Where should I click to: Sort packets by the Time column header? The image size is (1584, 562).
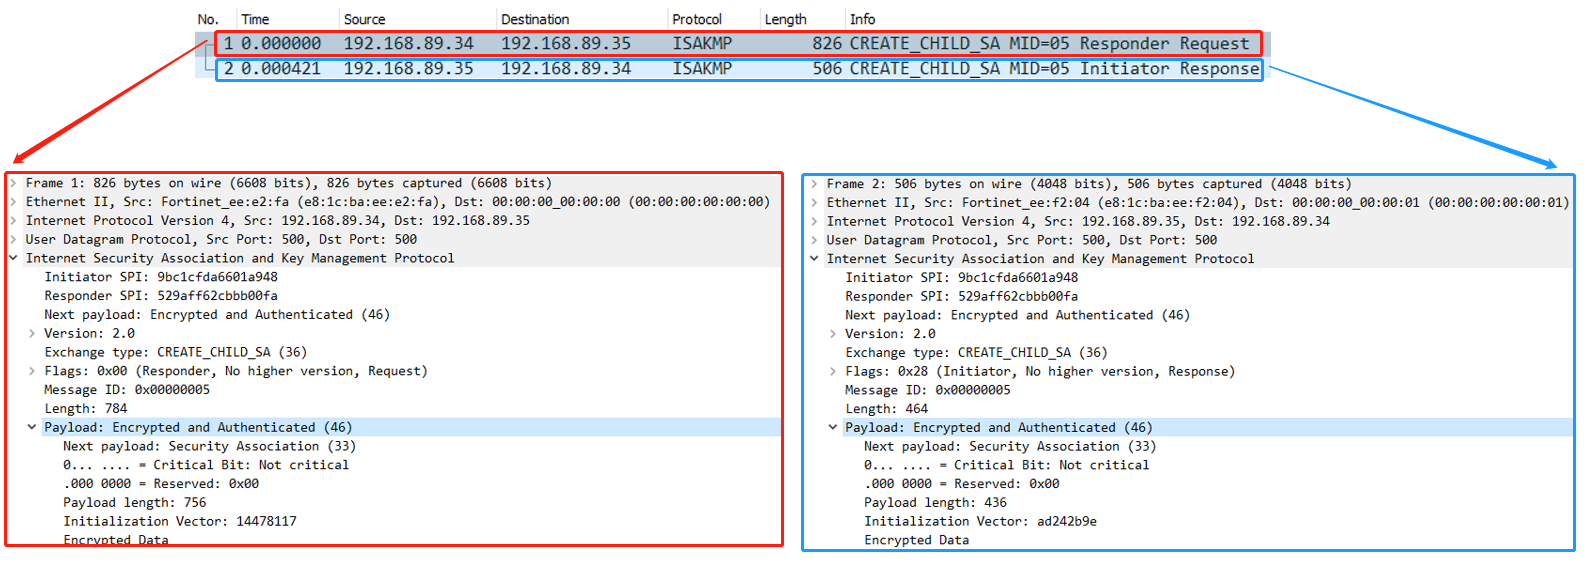[x=255, y=19]
